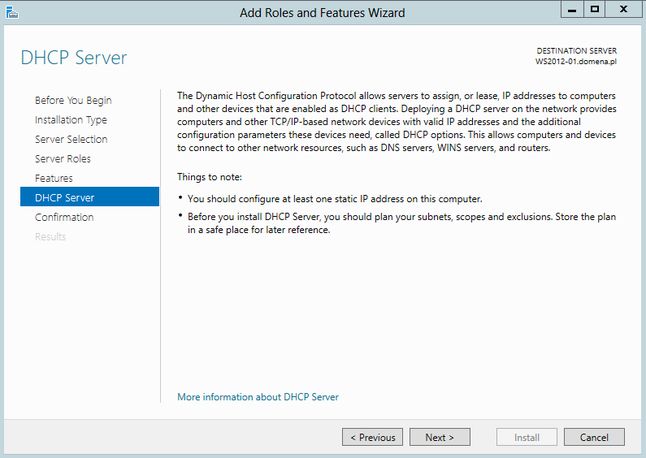Open More information about DHCP Server link

(x=258, y=397)
